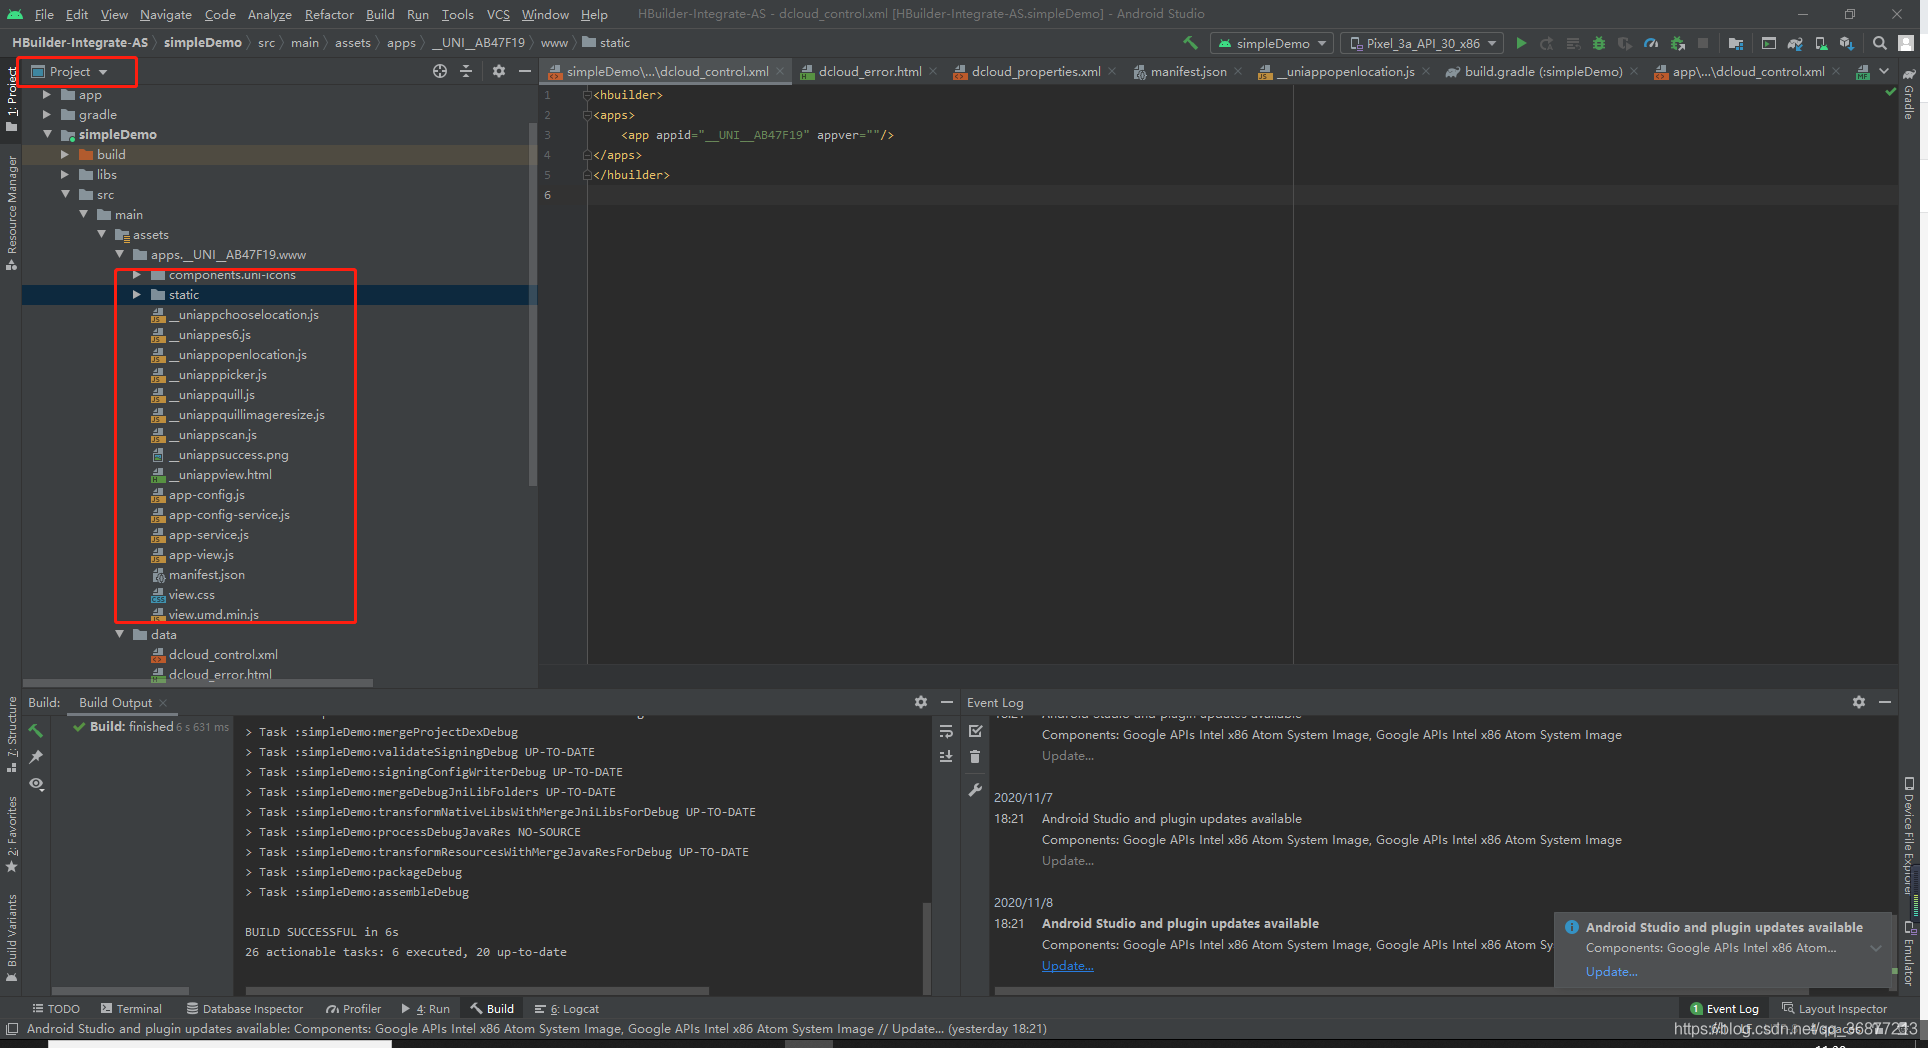1928x1048 pixels.
Task: Close the Build Output tab
Action: click(163, 703)
